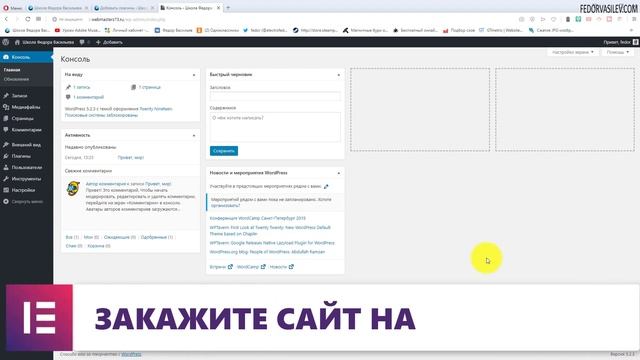
Task: Click the Страницы icon in sidebar
Action: pyautogui.click(x=6, y=118)
